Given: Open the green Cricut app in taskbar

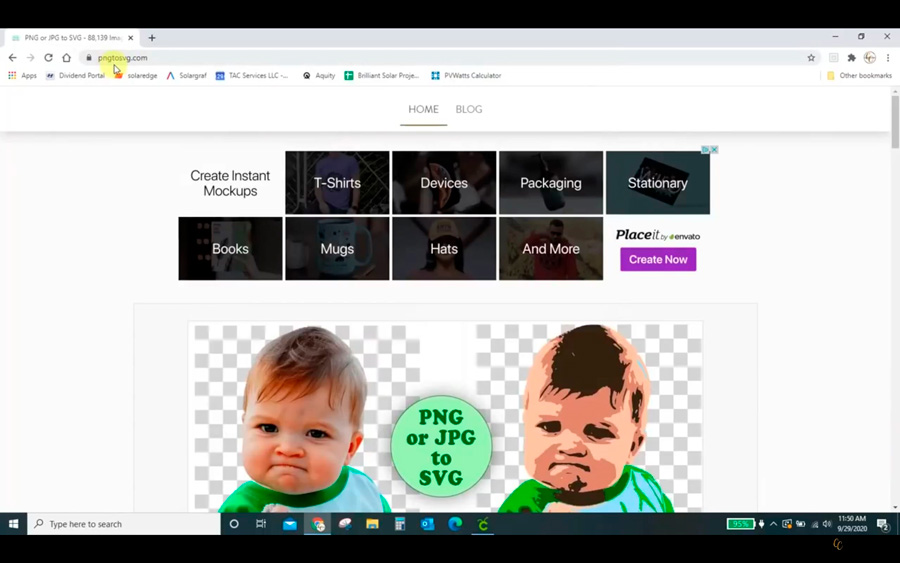Looking at the screenshot, I should coord(483,524).
